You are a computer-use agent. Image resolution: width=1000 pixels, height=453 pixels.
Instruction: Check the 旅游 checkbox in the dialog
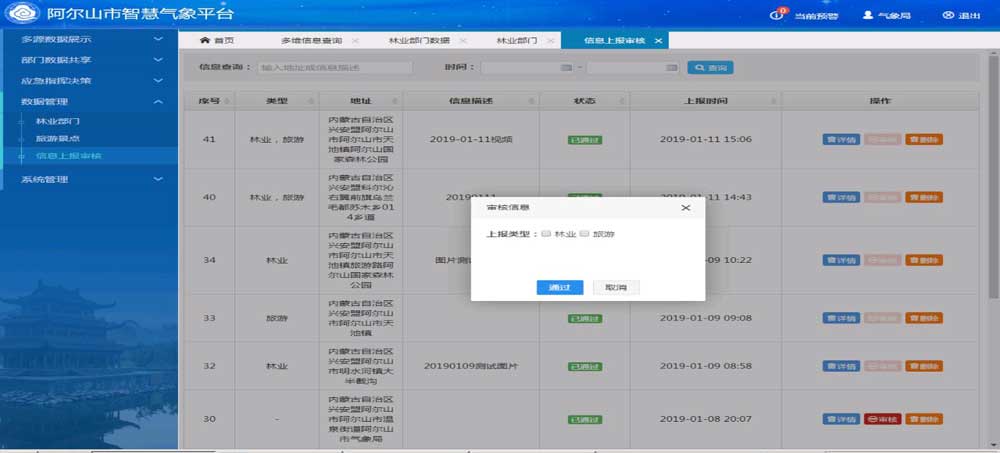(x=585, y=234)
